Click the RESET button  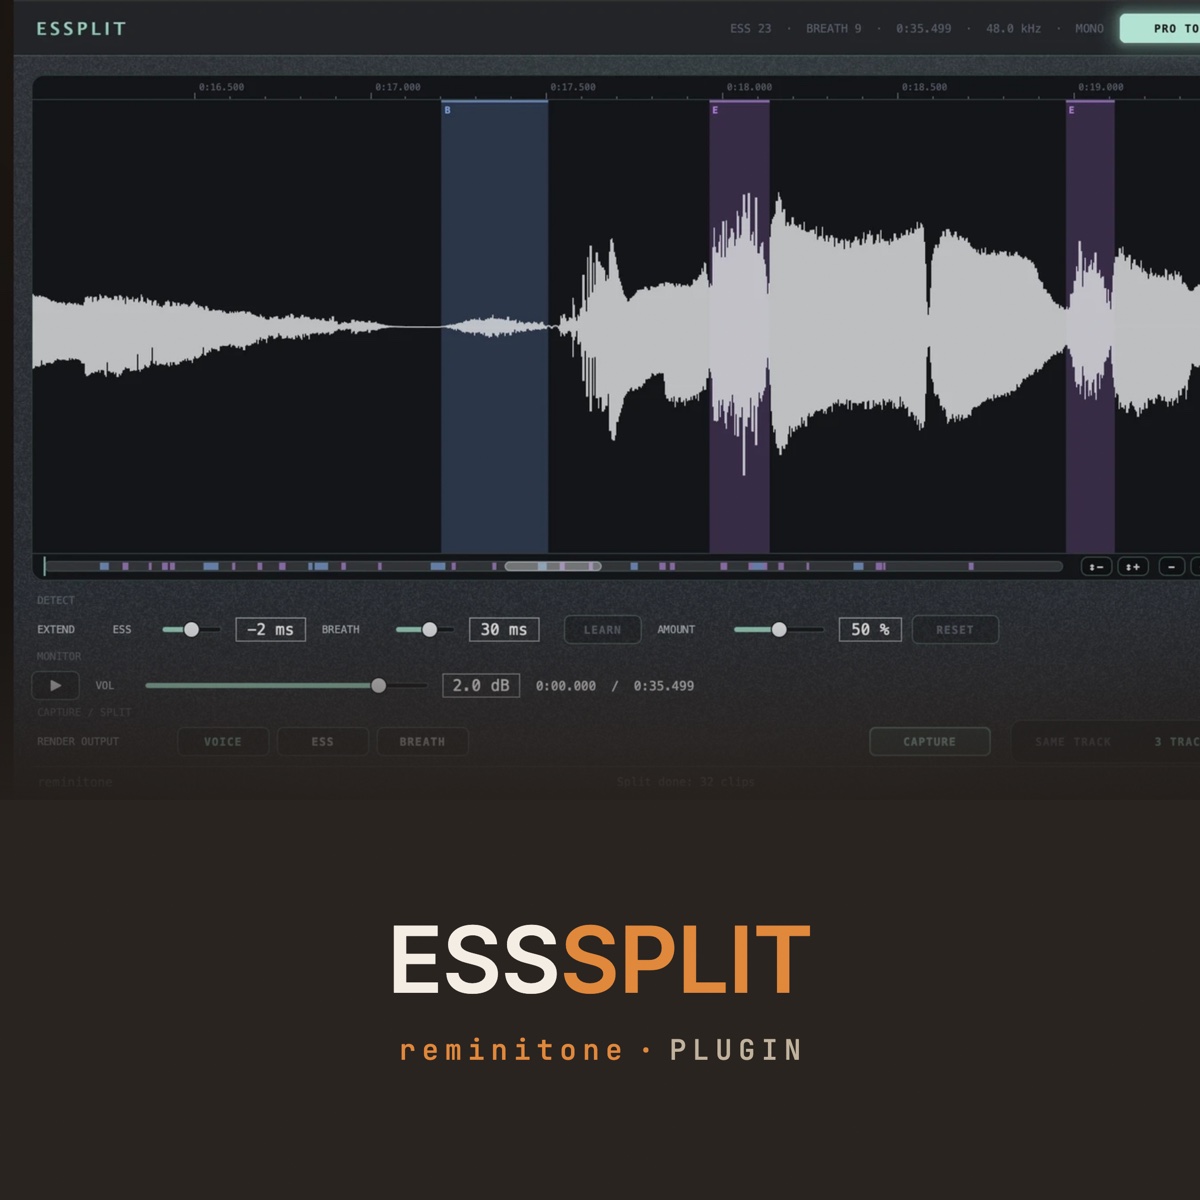click(x=955, y=630)
